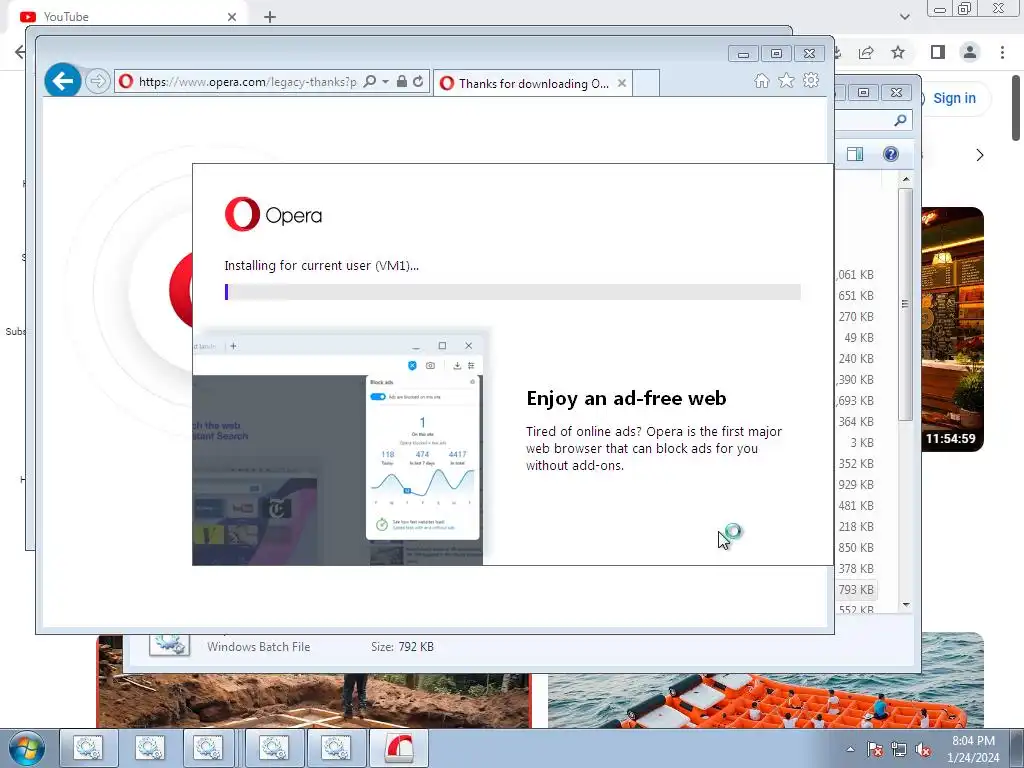
Task: Click the Chrome share page icon
Action: tap(866, 52)
